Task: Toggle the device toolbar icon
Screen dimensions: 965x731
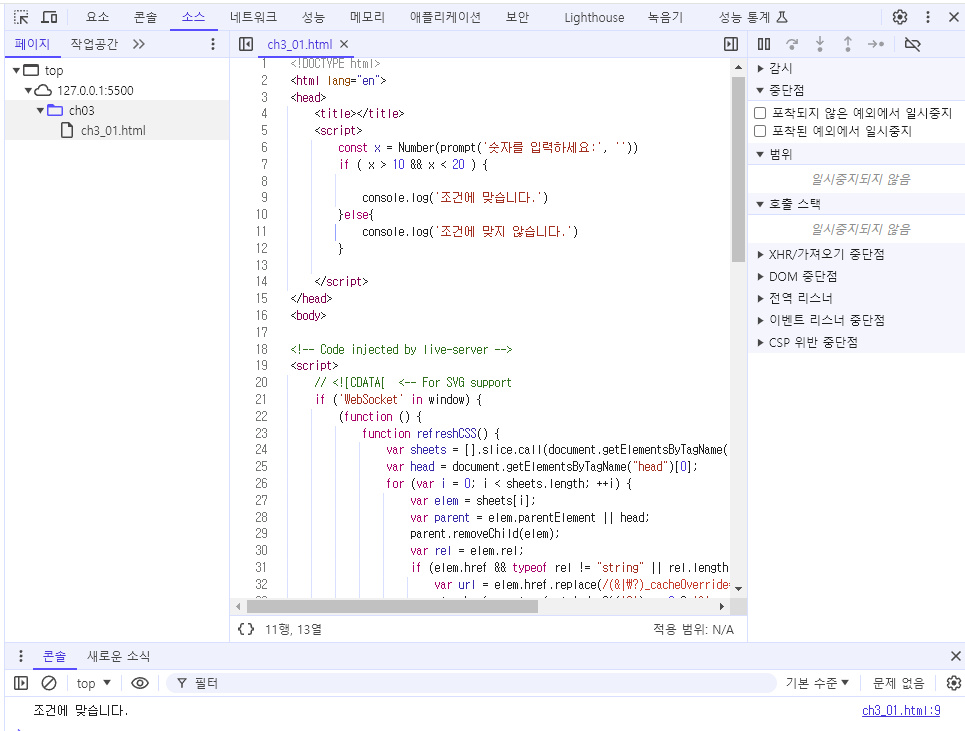Action: tap(49, 17)
